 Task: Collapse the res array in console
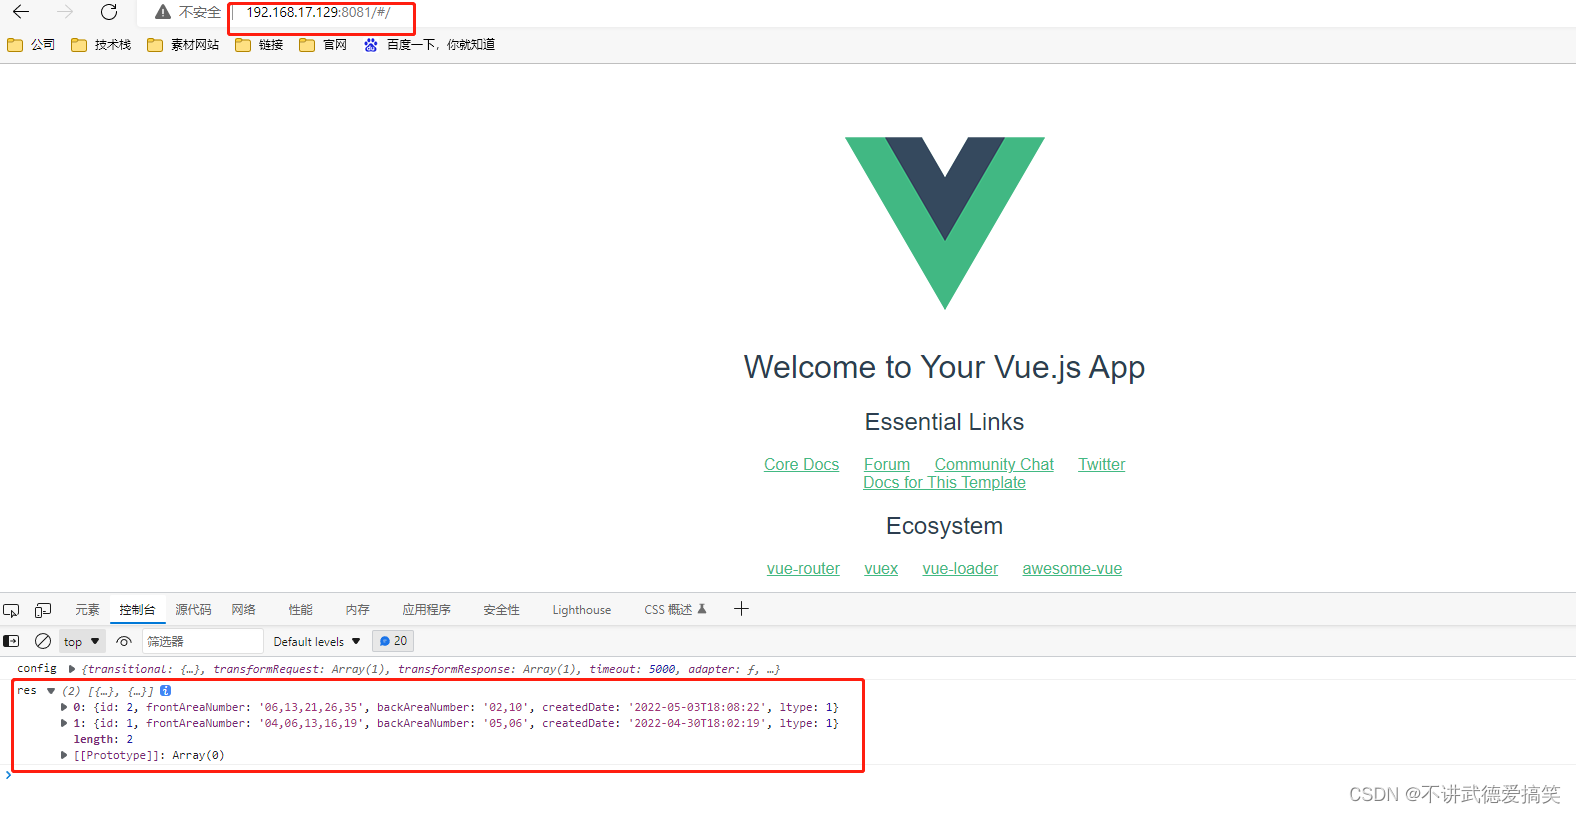click(51, 691)
